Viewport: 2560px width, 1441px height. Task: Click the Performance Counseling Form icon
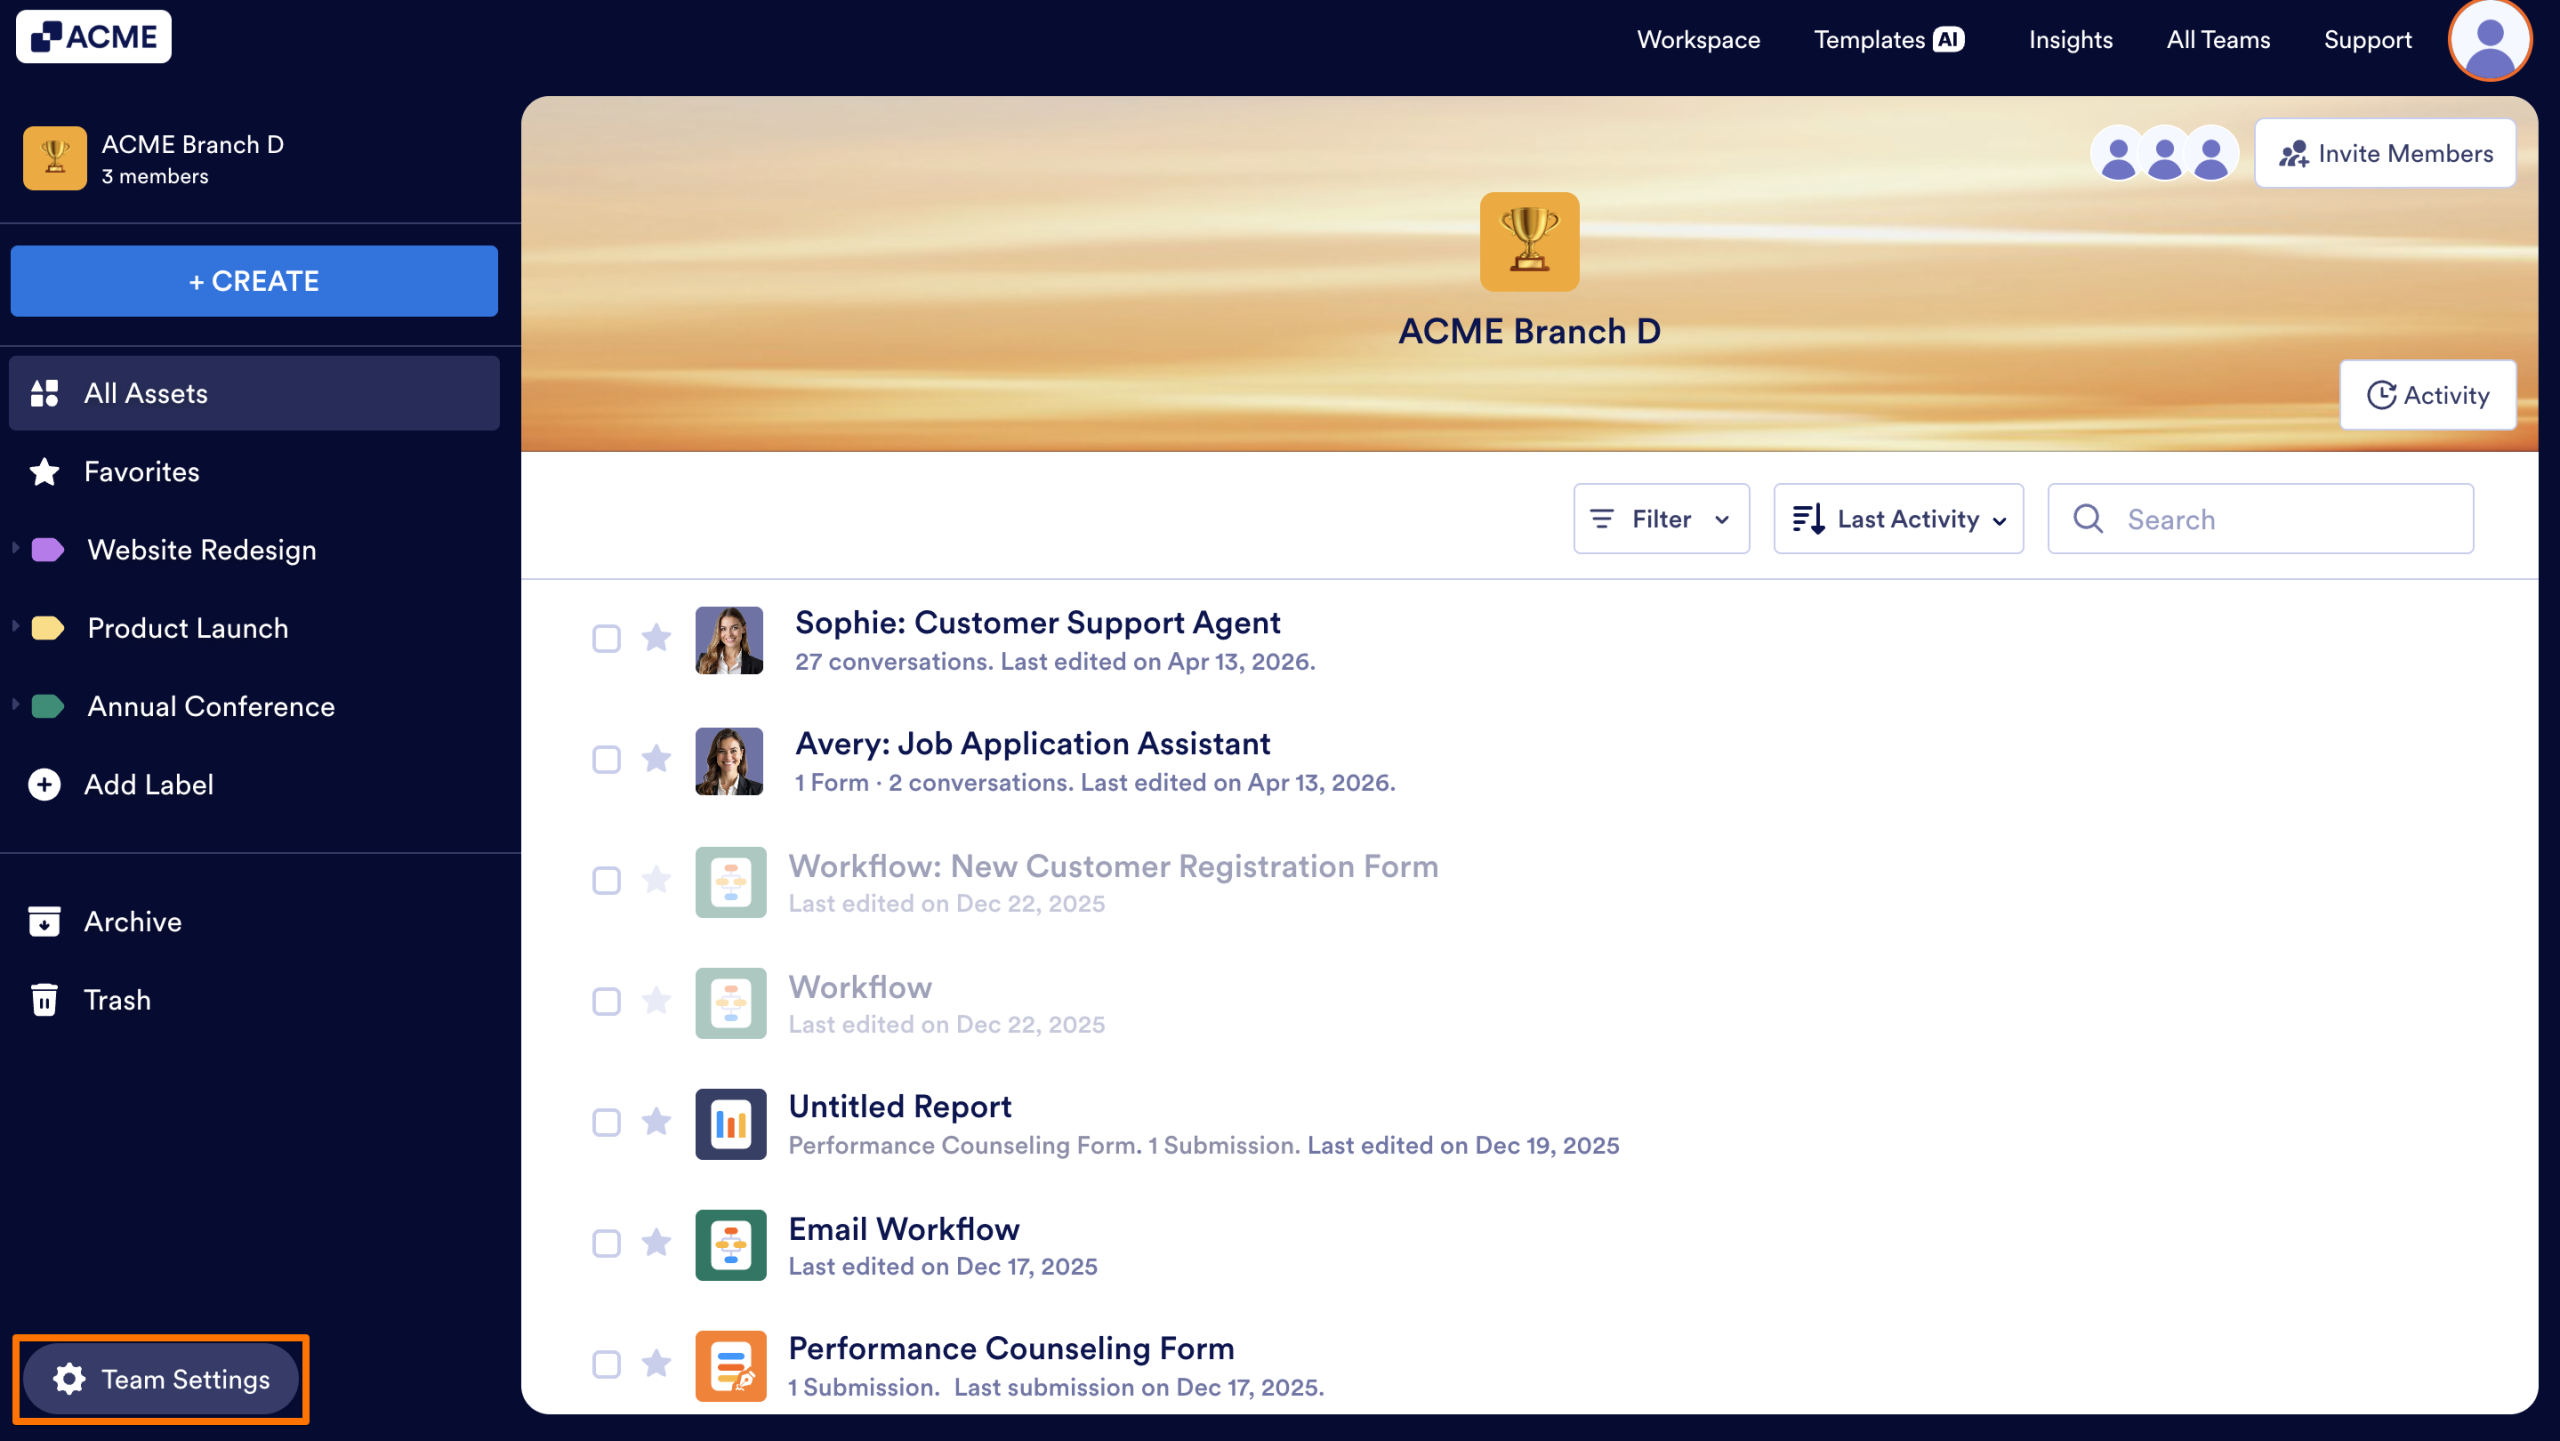tap(731, 1366)
